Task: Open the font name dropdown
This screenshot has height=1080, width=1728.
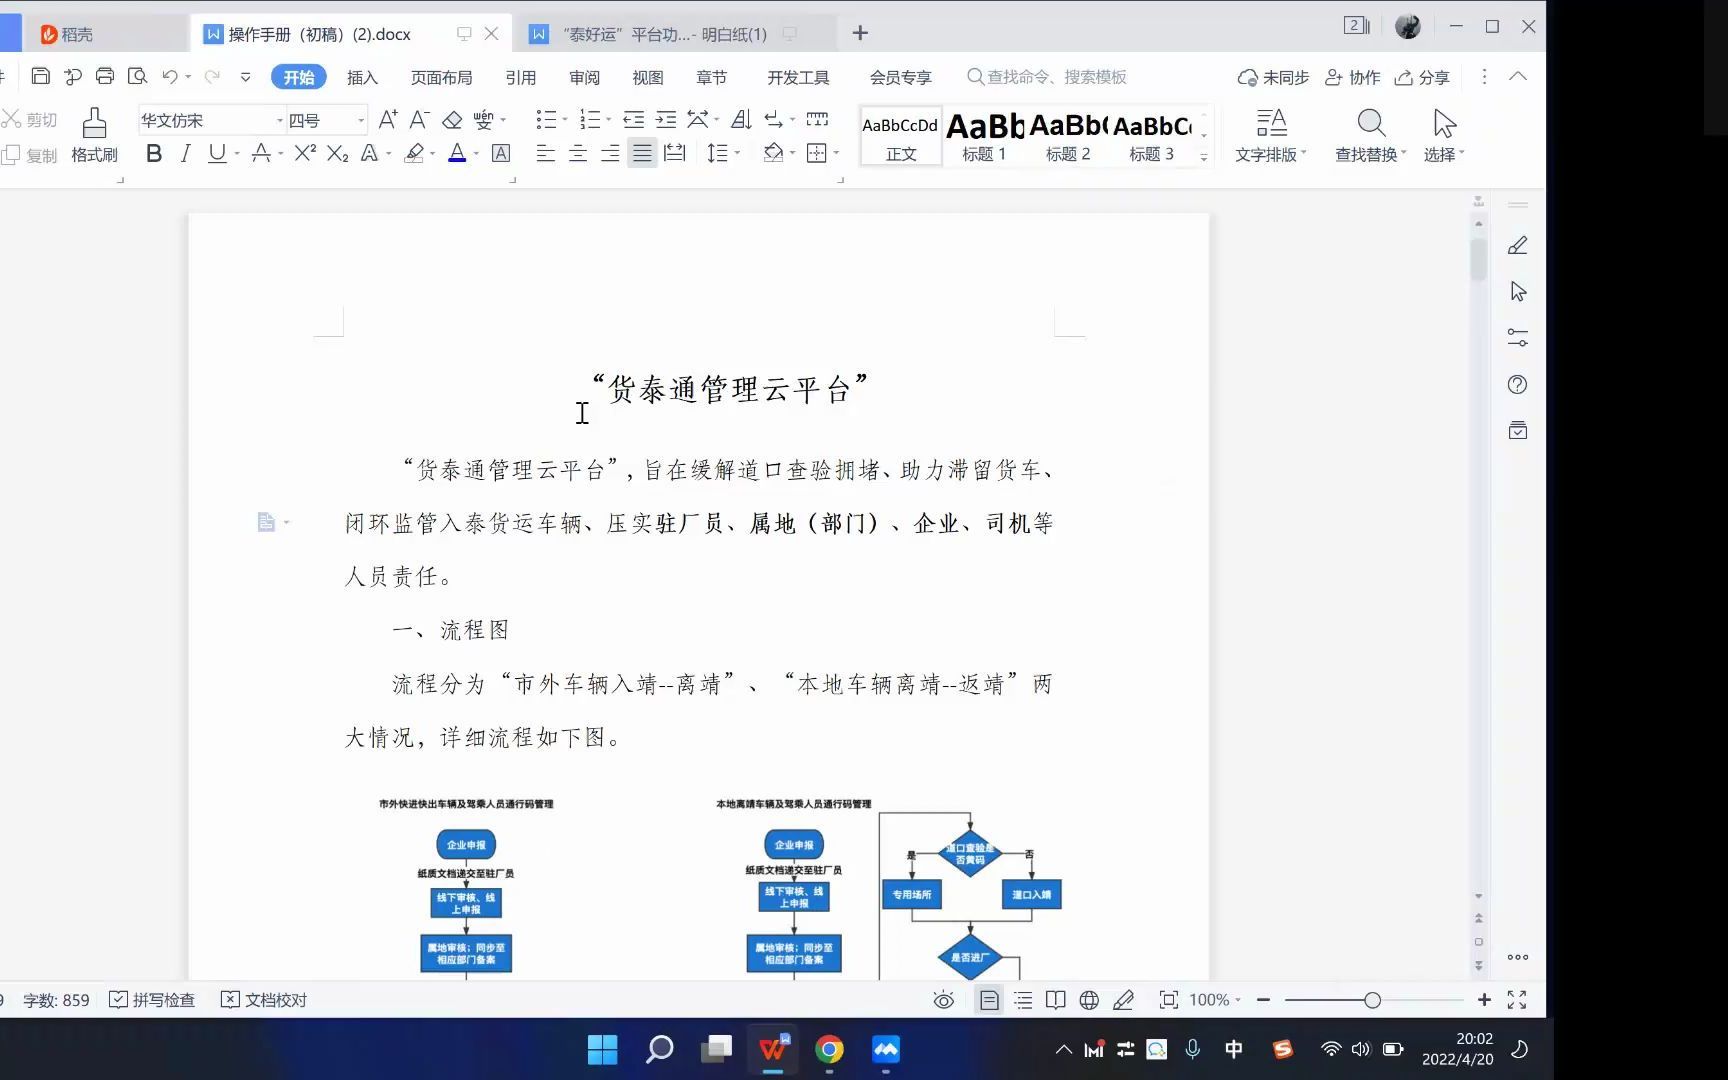Action: pos(280,121)
